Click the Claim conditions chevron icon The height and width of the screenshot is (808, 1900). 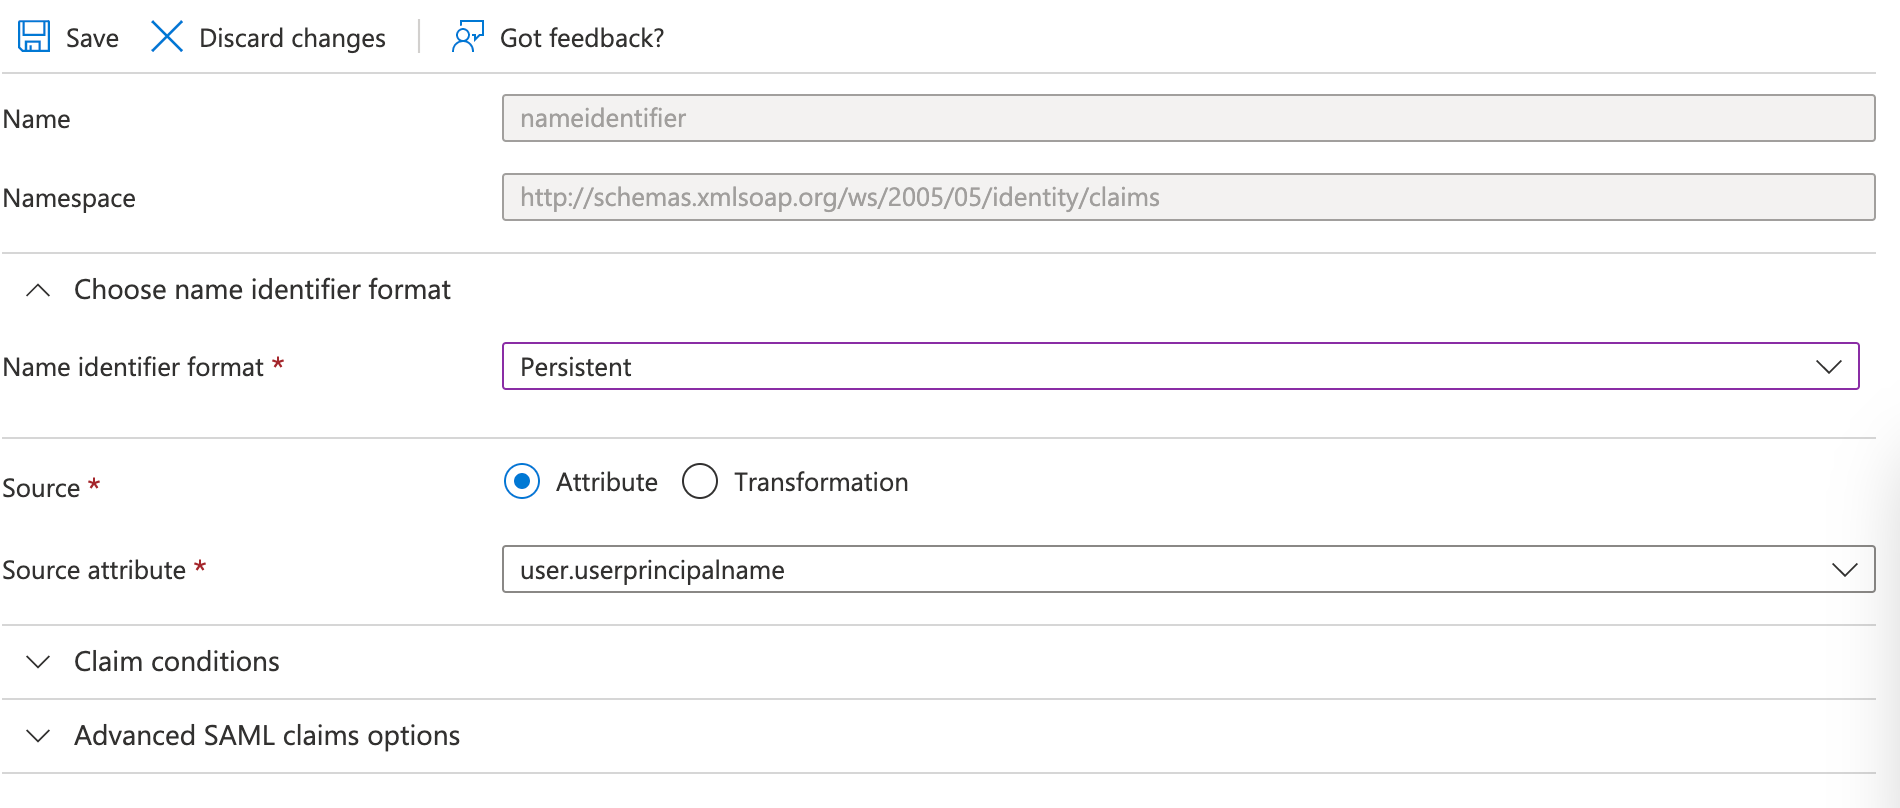[x=38, y=662]
